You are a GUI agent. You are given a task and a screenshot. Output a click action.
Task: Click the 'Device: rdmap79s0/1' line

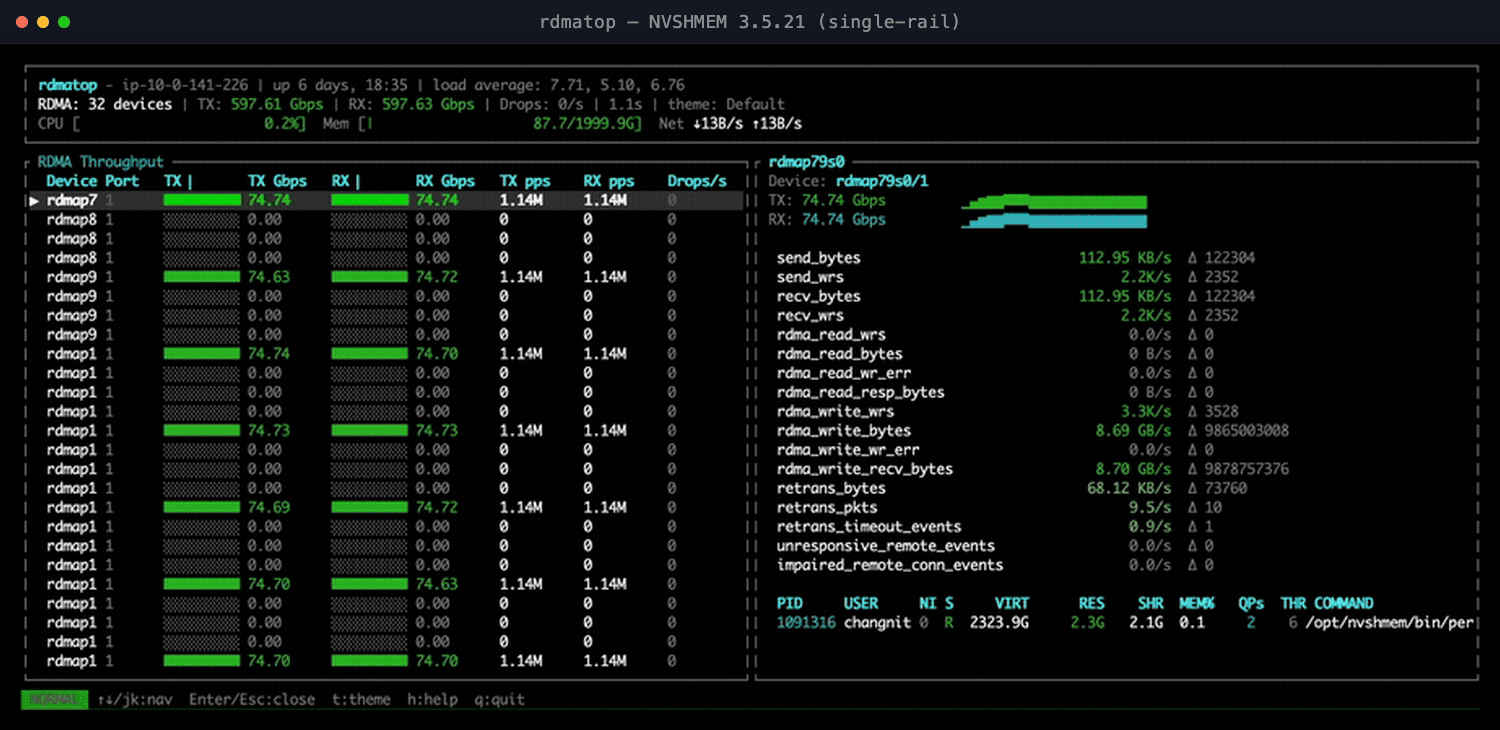coord(848,181)
